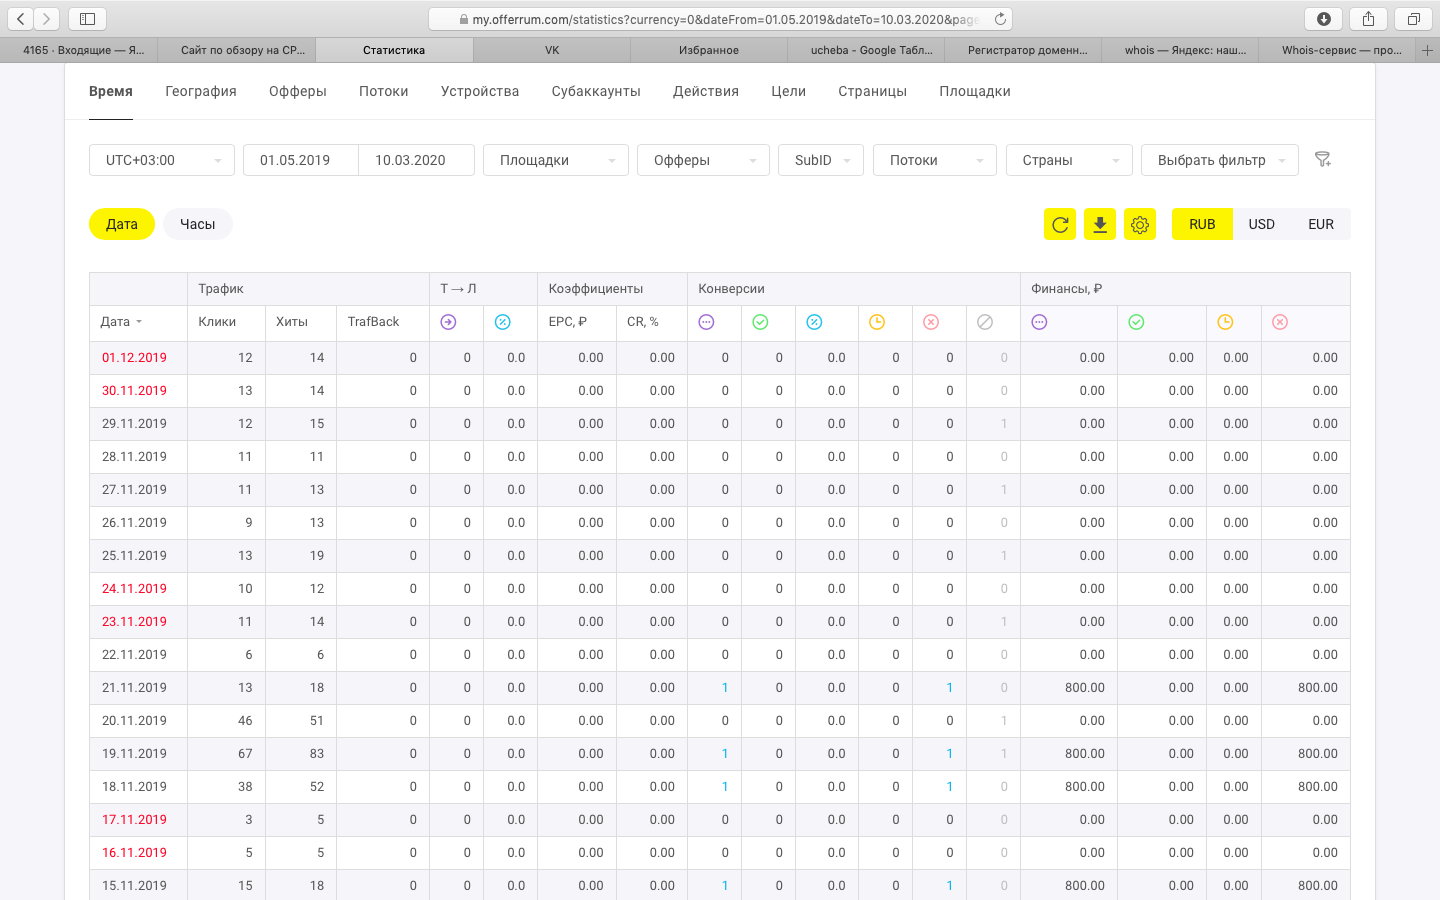Viewport: 1440px width, 900px height.
Task: Switch grouping to Дата
Action: tap(122, 224)
